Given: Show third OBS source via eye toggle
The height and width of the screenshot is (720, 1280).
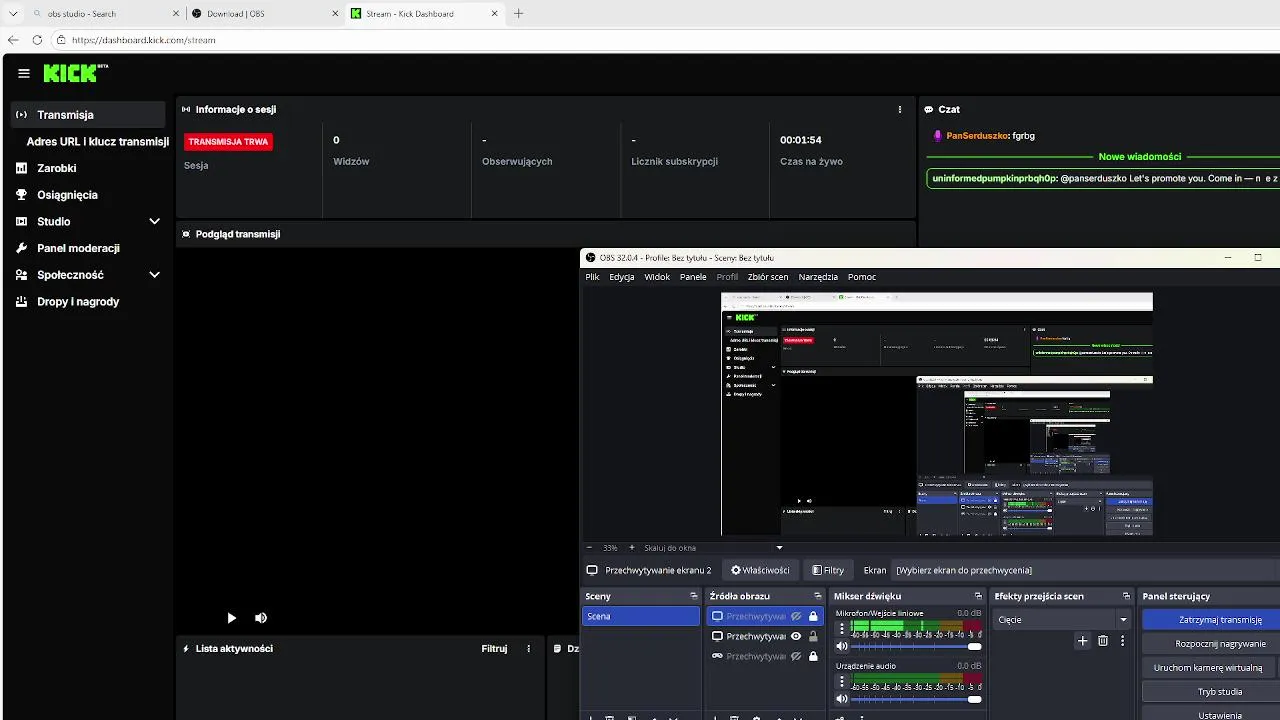Looking at the screenshot, I should tap(796, 657).
